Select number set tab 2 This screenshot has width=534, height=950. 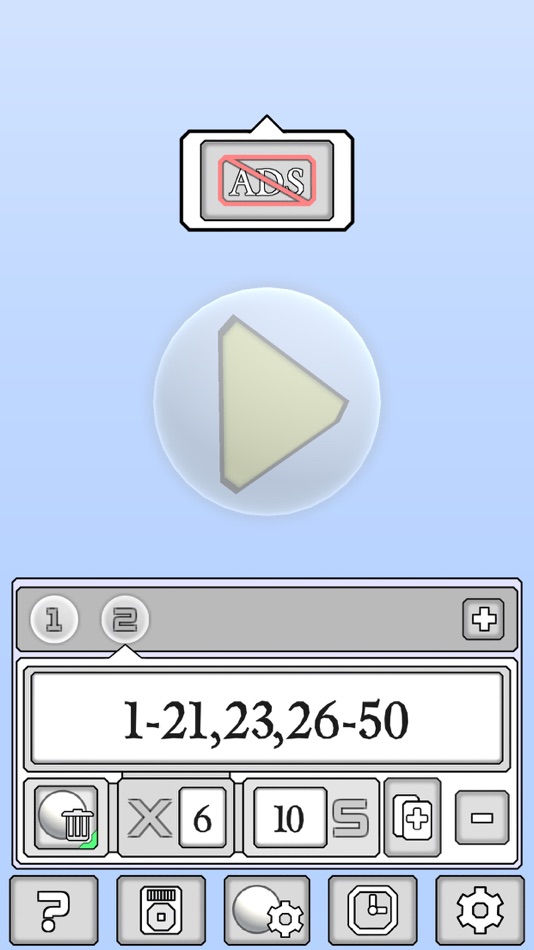[x=125, y=619]
